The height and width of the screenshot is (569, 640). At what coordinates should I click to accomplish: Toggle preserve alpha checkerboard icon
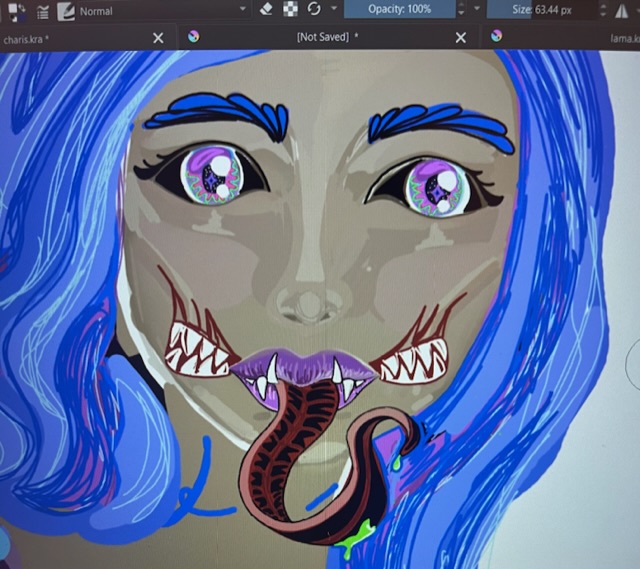[x=290, y=9]
